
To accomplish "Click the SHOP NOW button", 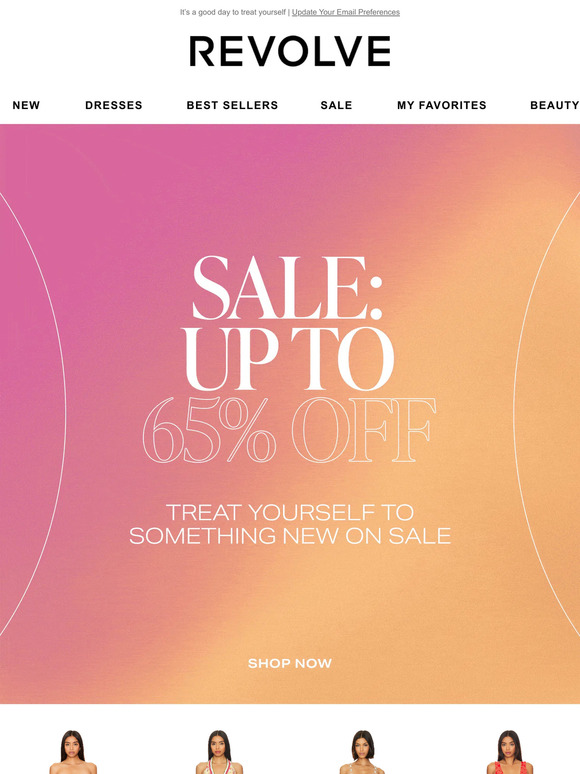I will pos(290,663).
